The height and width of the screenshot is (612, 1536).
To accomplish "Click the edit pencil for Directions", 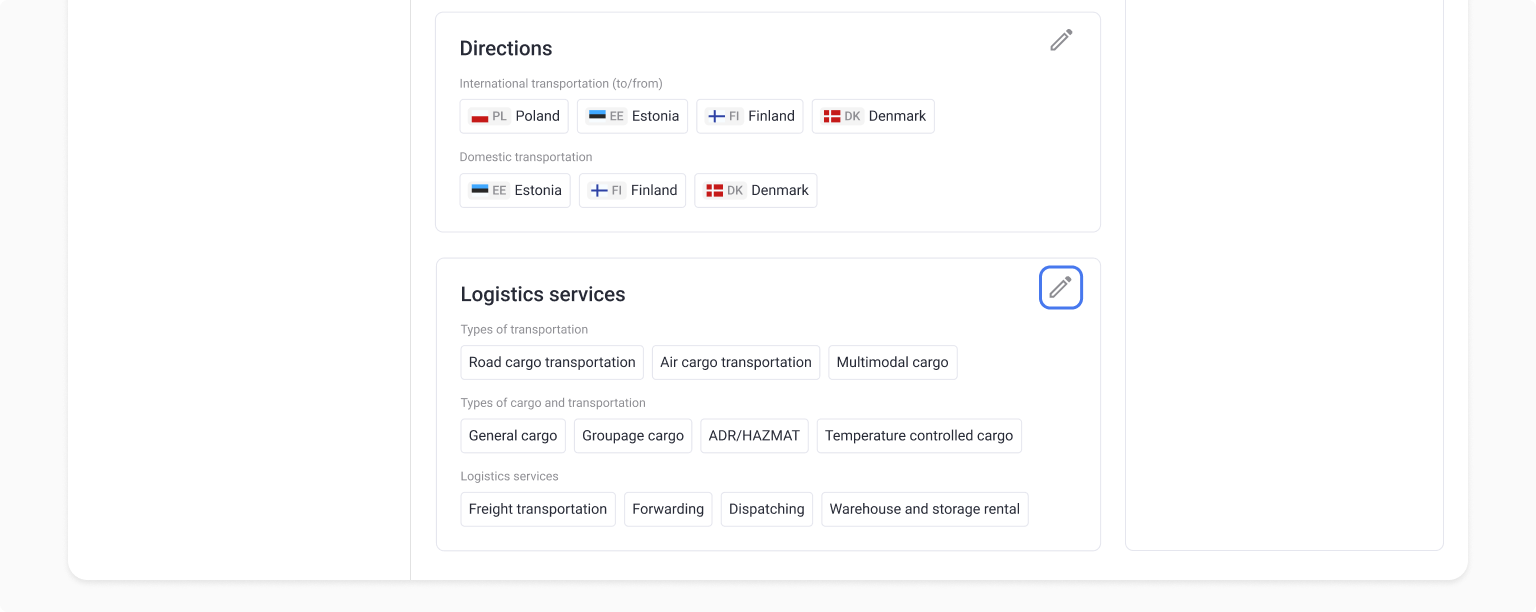I will [x=1061, y=40].
